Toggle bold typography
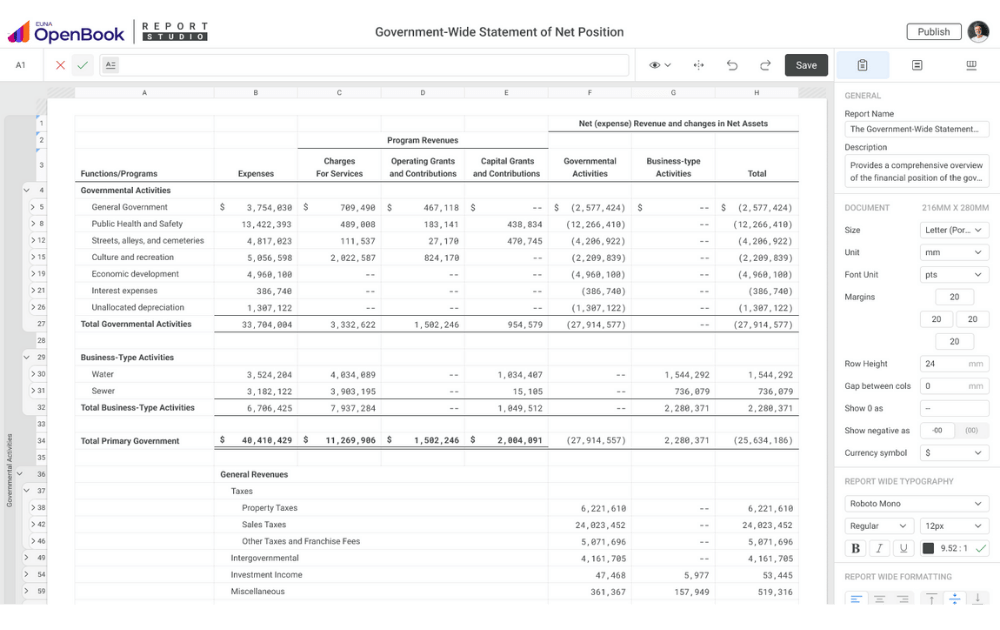The width and height of the screenshot is (1000, 630). pyautogui.click(x=855, y=548)
